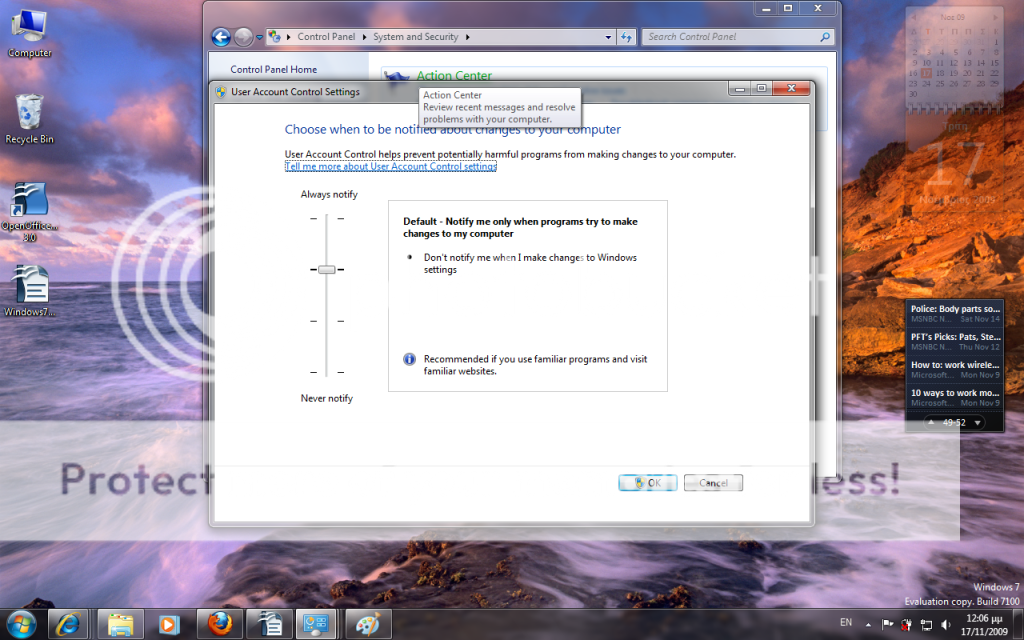This screenshot has height=640, width=1024.
Task: Select the Control Panel breadcrumb
Action: click(326, 37)
